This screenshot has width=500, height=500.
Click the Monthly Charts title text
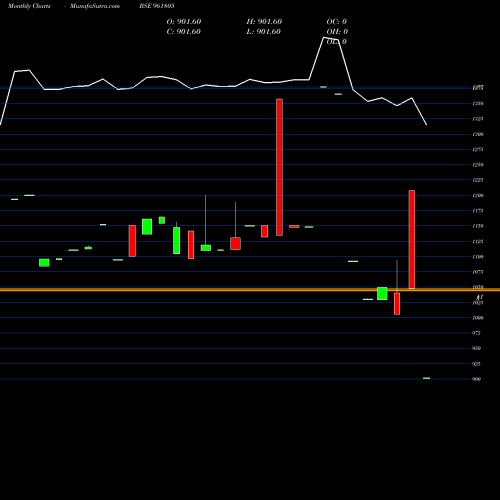[29, 6]
